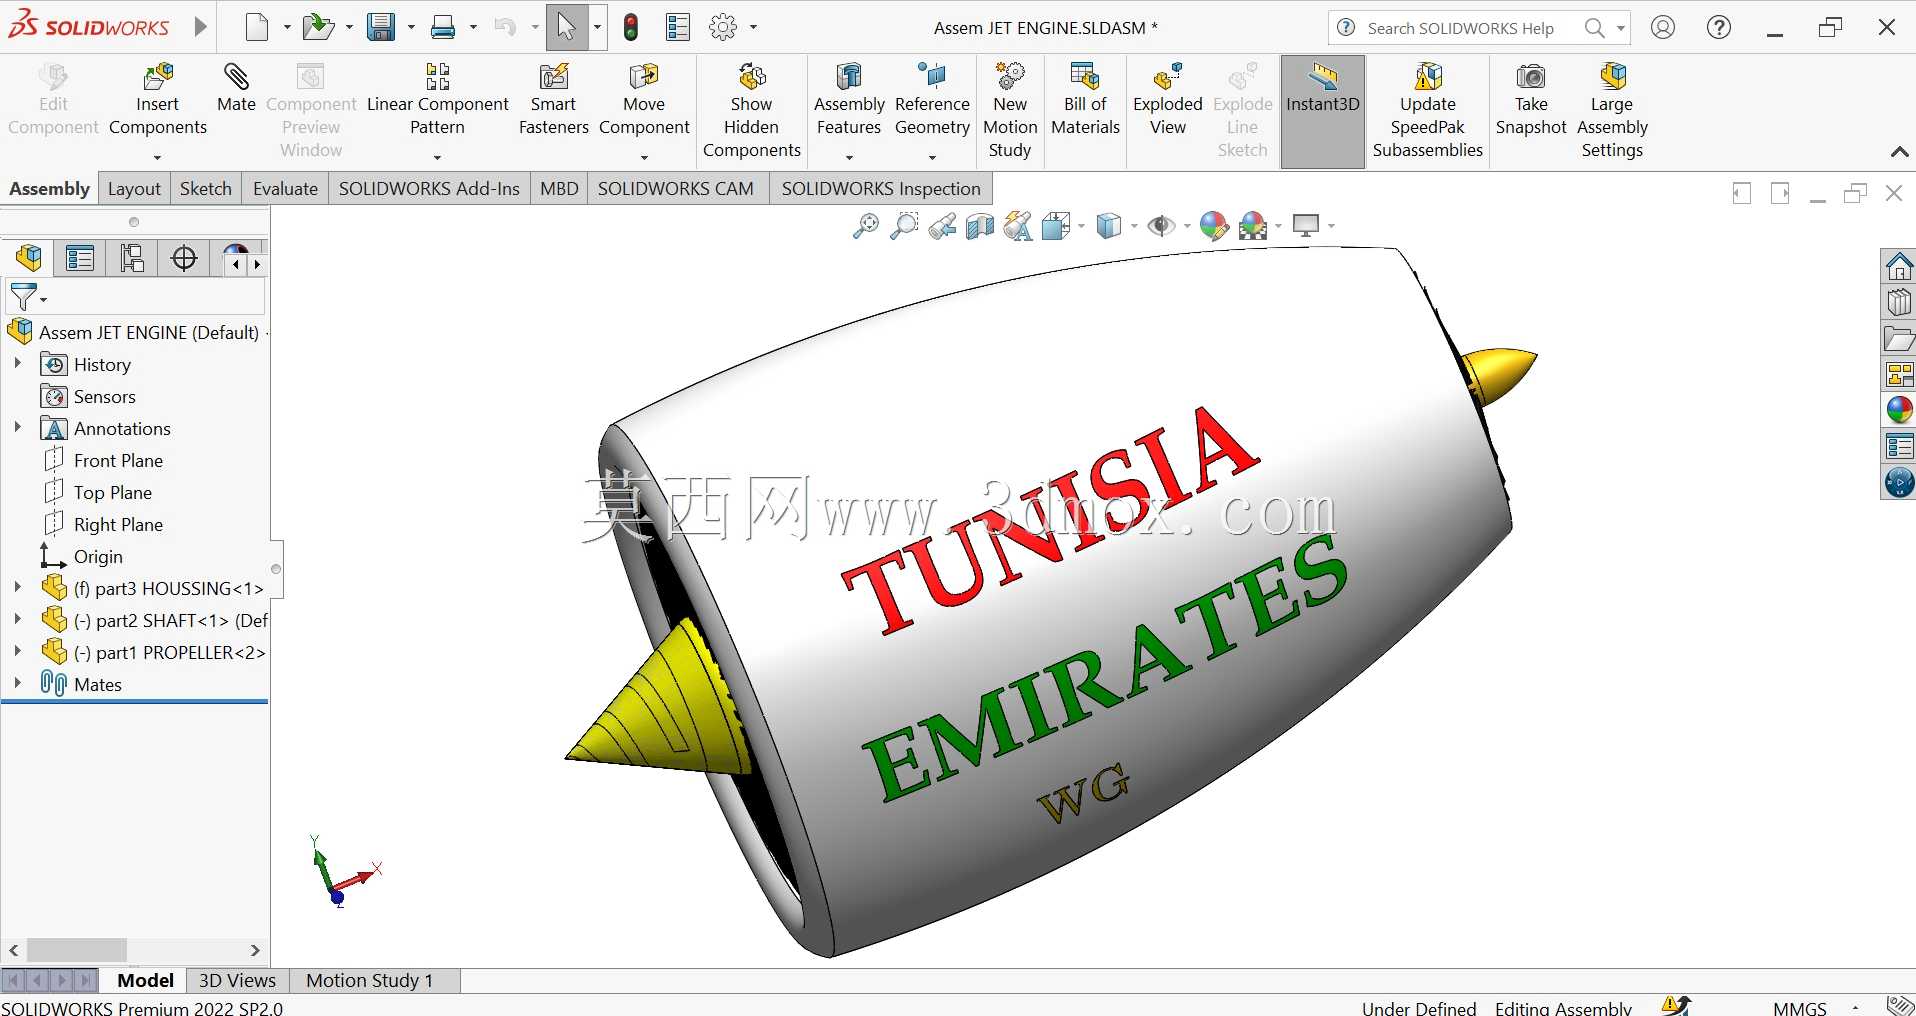Image resolution: width=1916 pixels, height=1016 pixels.
Task: Open File Explorer folder in task pane
Action: pos(1898,338)
